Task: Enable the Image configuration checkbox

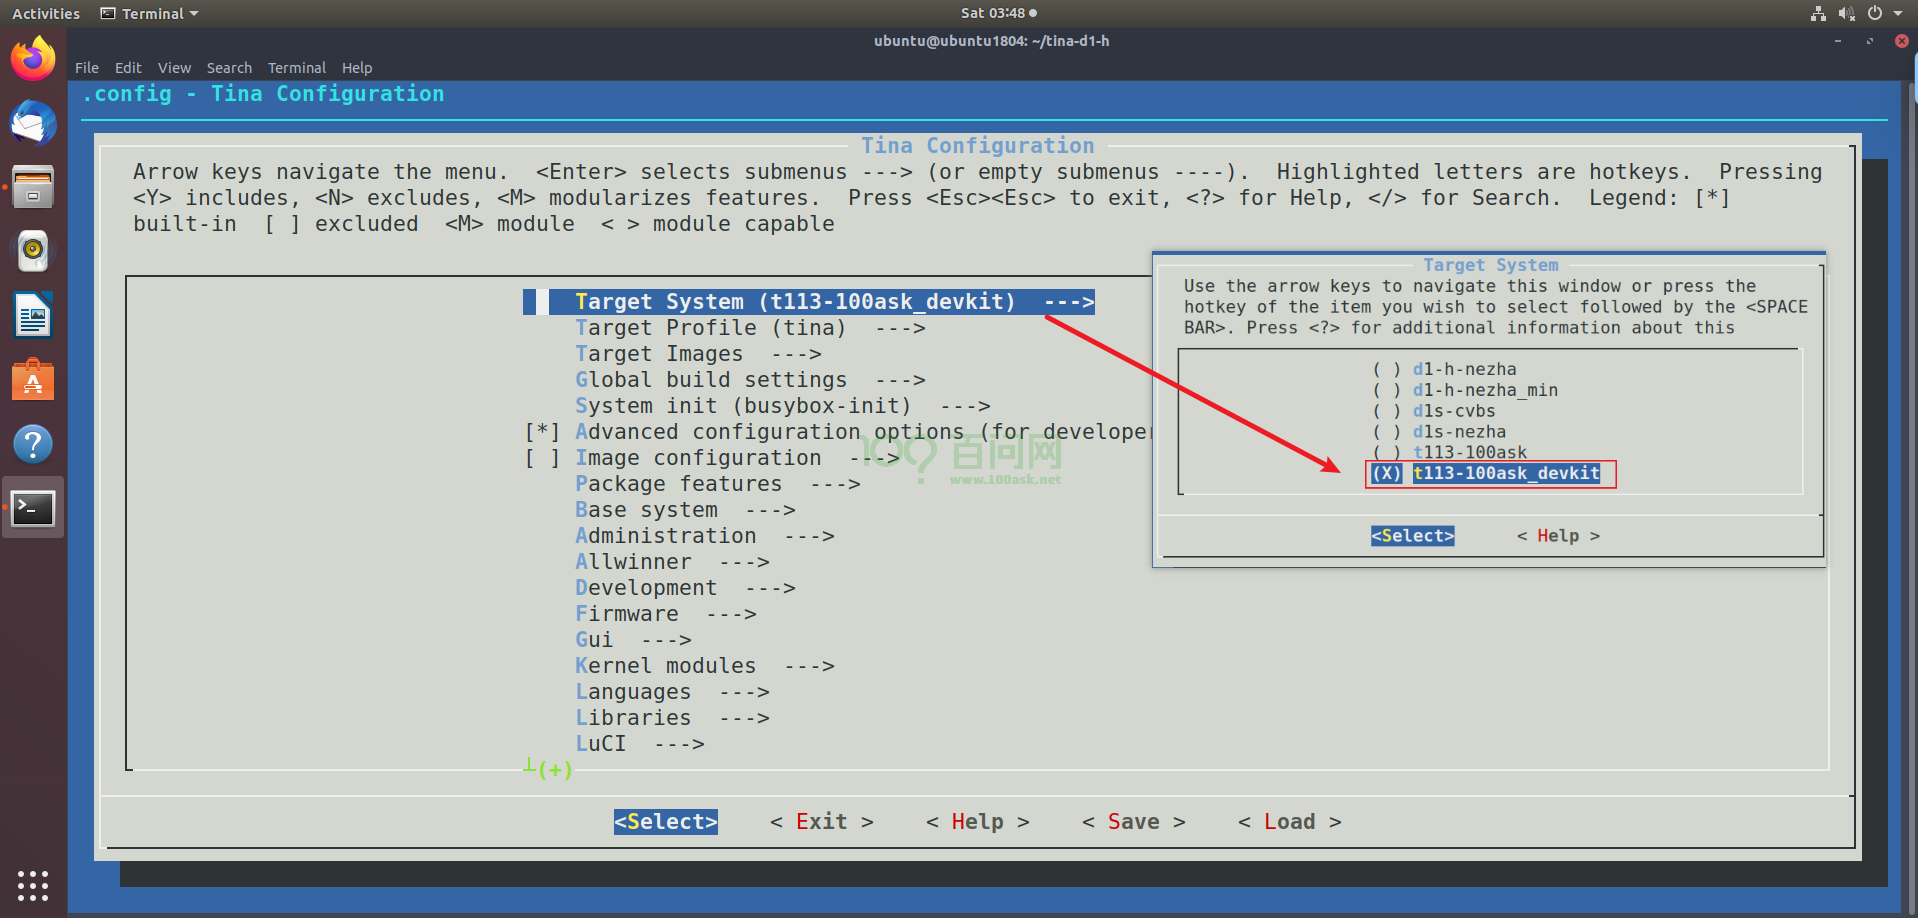Action: click(x=542, y=458)
